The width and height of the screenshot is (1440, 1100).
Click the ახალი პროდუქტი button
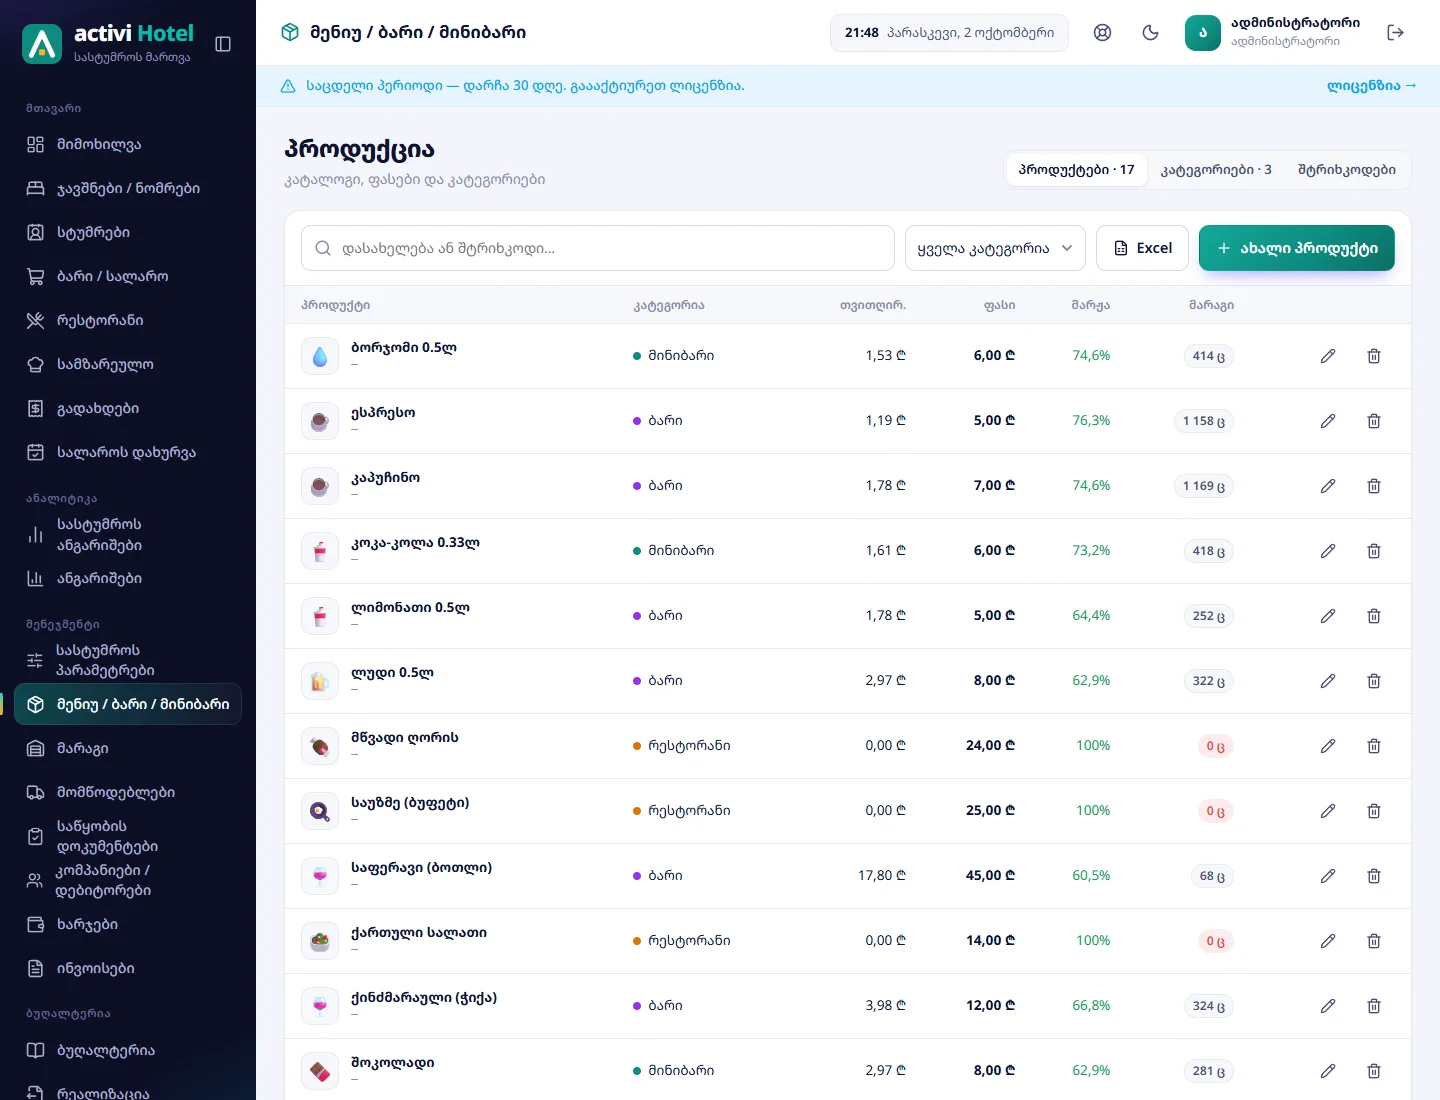1297,248
